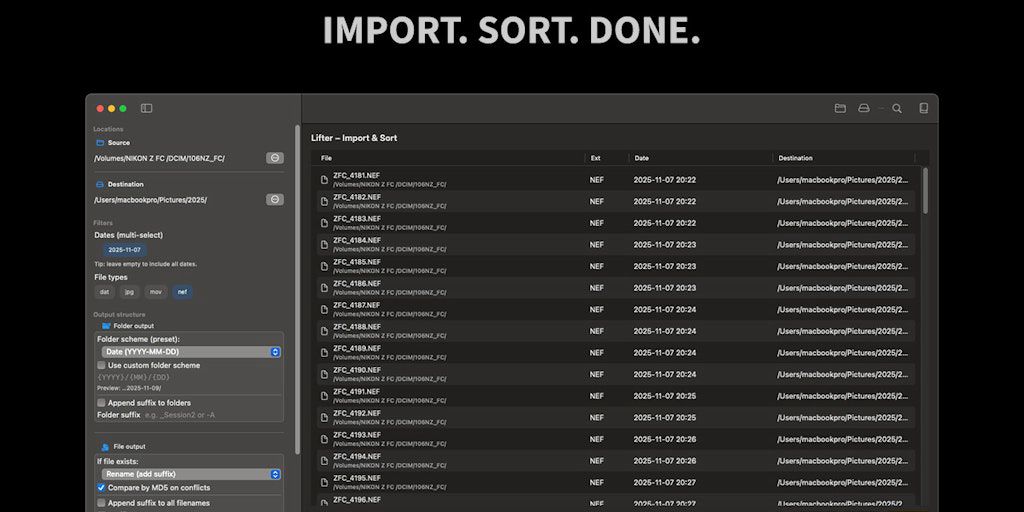This screenshot has width=1024, height=512.
Task: Sort by the File column header
Action: click(327, 158)
